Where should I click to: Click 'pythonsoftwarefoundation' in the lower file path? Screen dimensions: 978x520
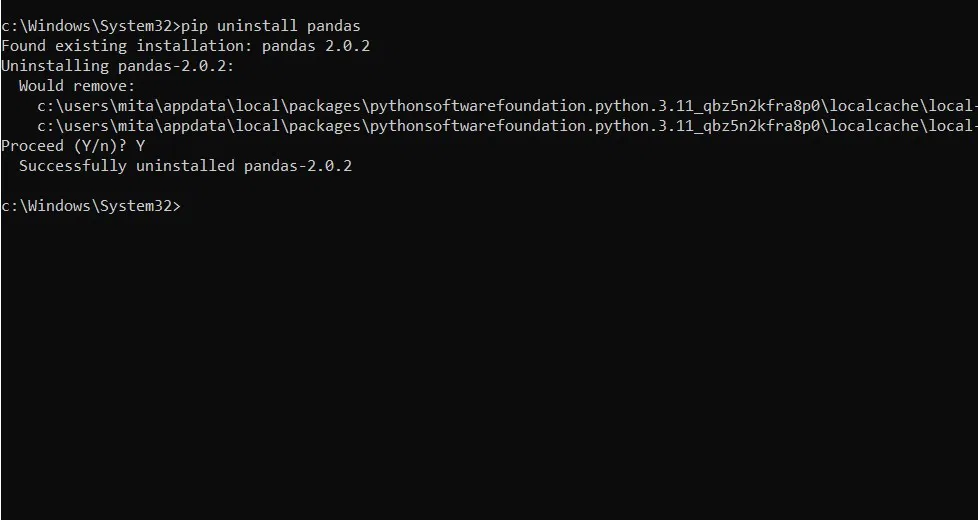(478, 126)
